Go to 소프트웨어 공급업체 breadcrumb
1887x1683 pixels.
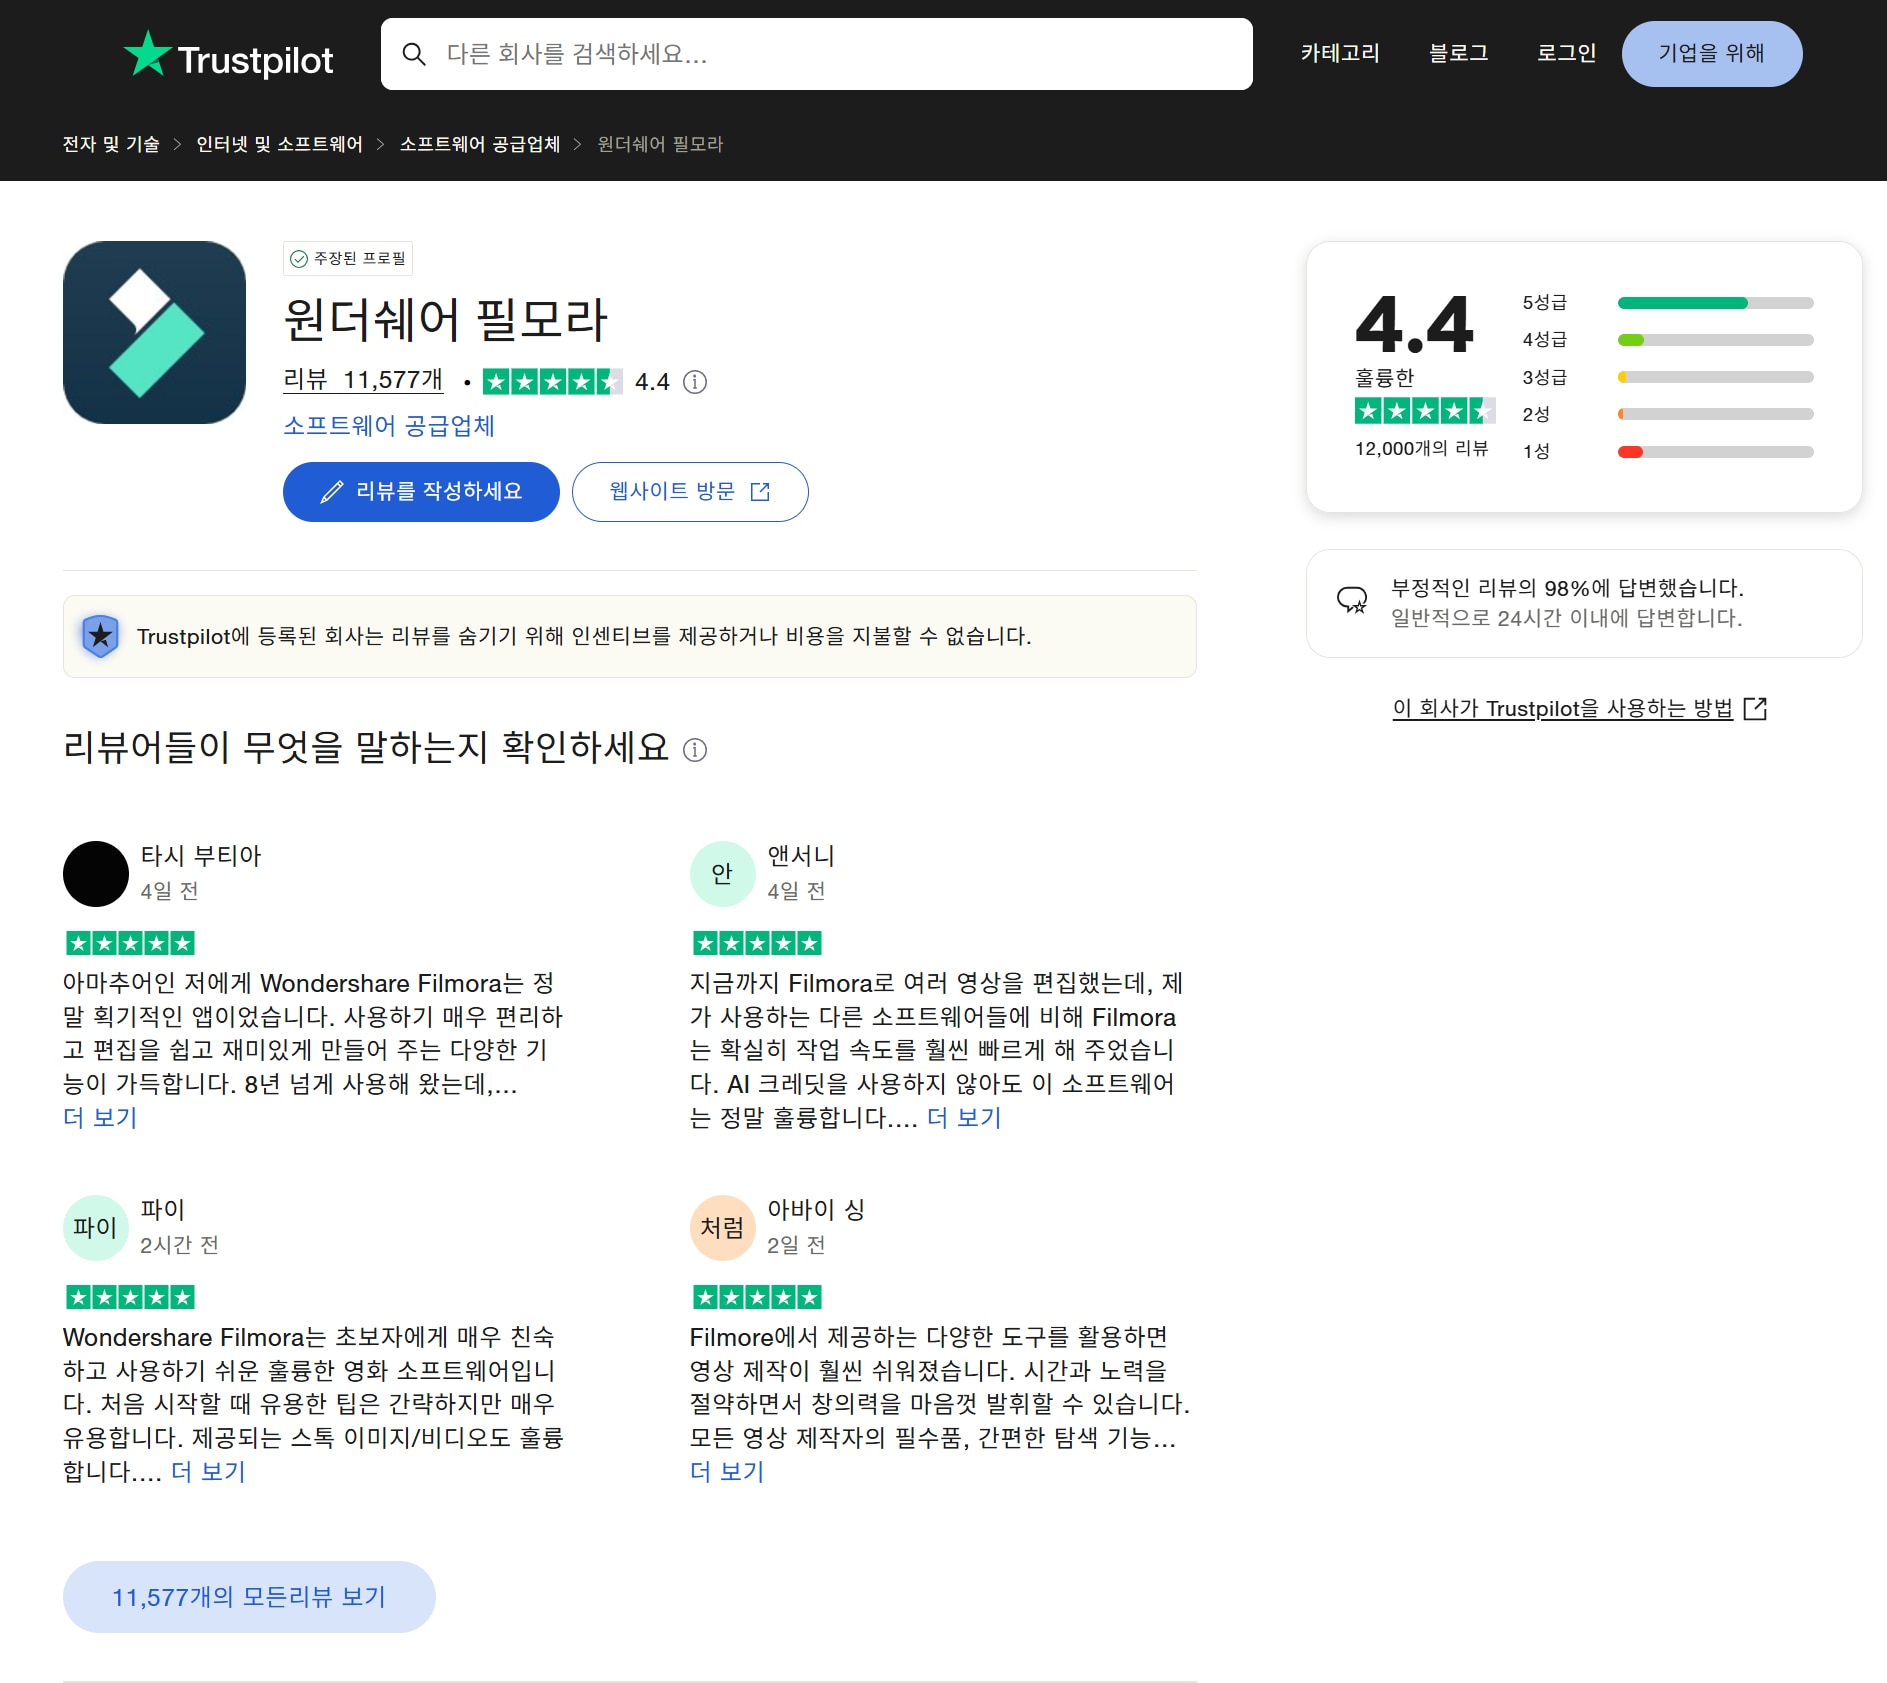click(480, 144)
